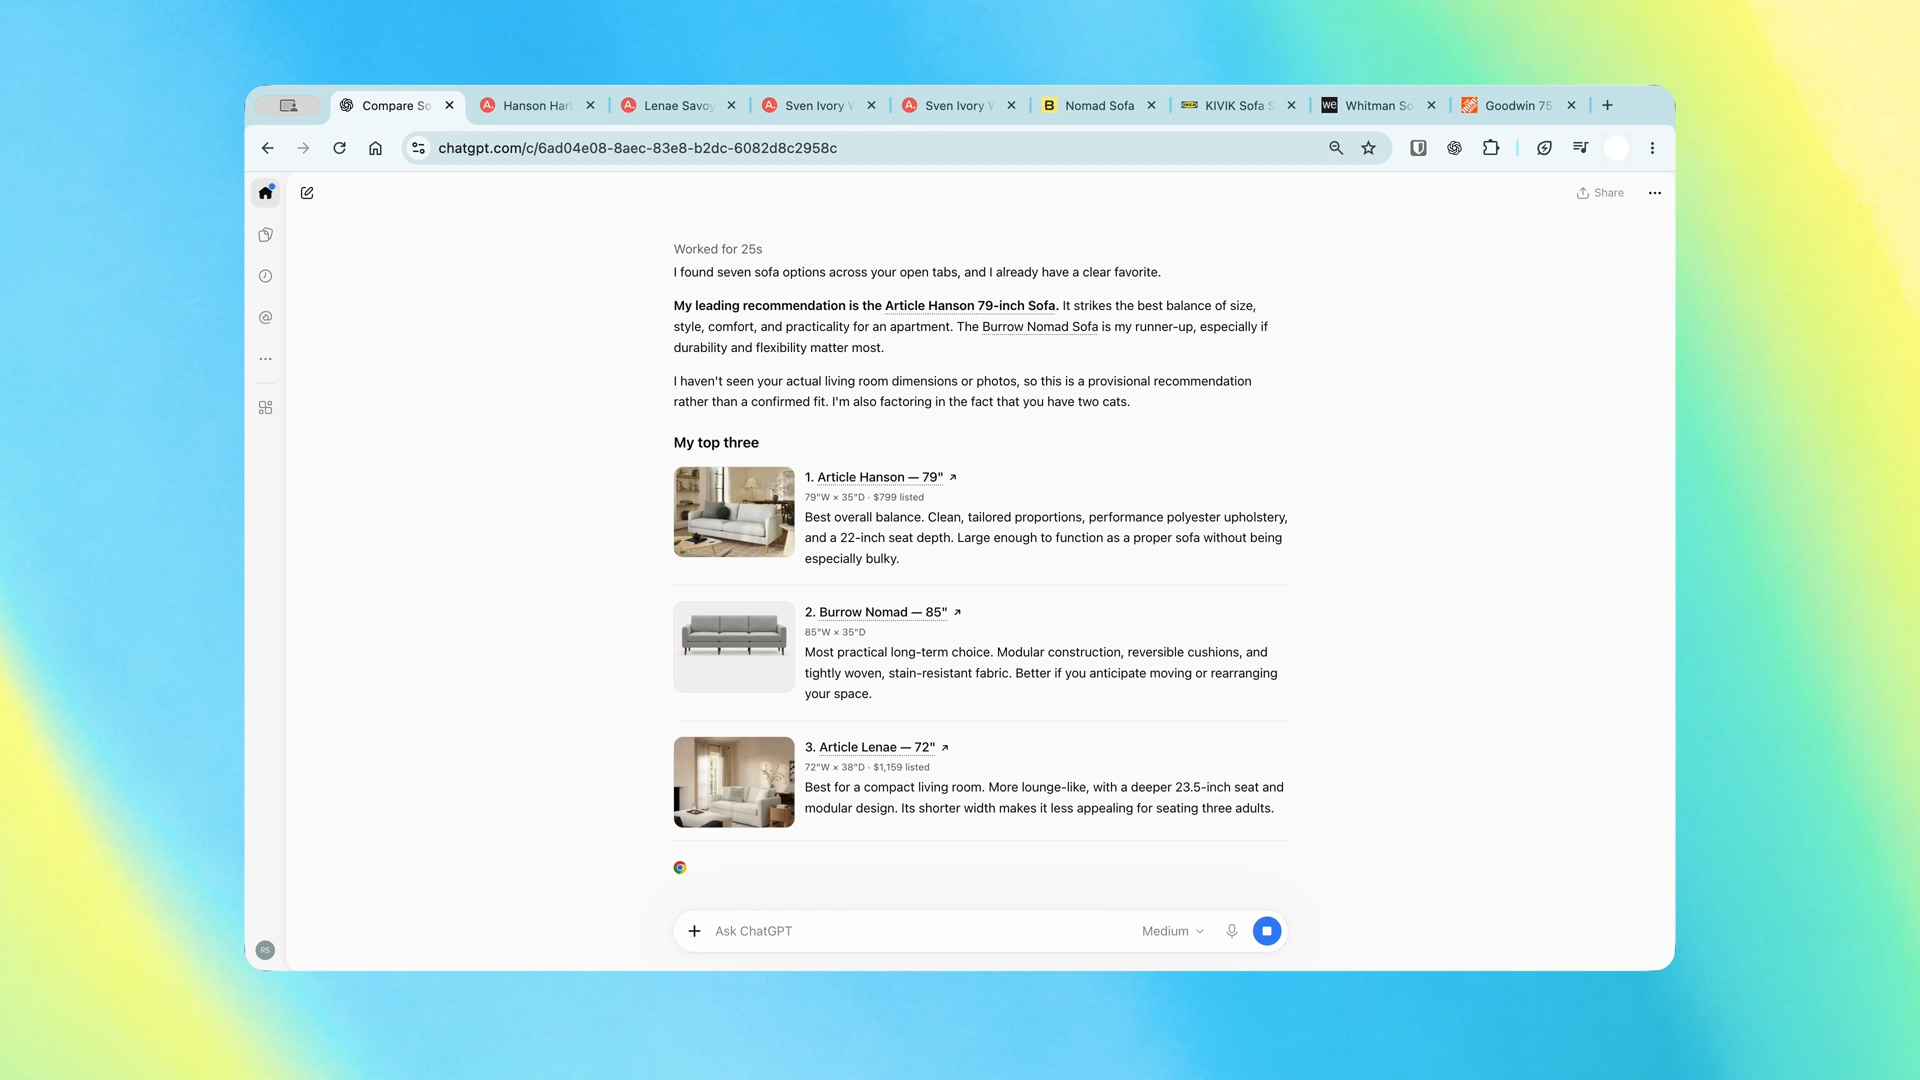Screen dimensions: 1920x1080
Task: Open the zoom magnifier icon in address bar
Action: [x=1335, y=148]
